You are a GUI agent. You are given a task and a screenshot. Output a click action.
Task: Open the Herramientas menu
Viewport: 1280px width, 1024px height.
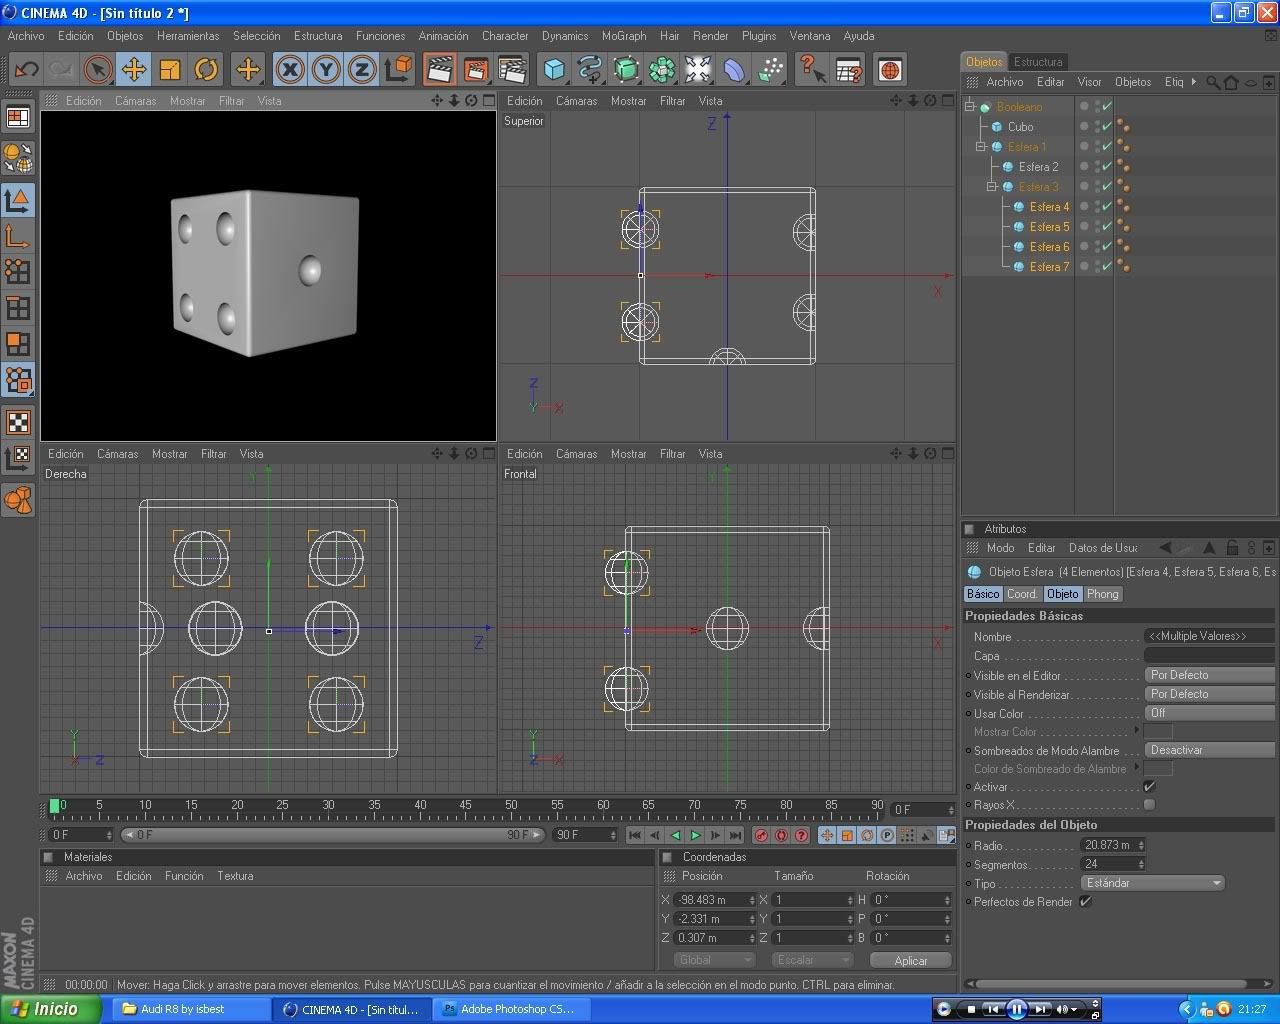coord(188,36)
